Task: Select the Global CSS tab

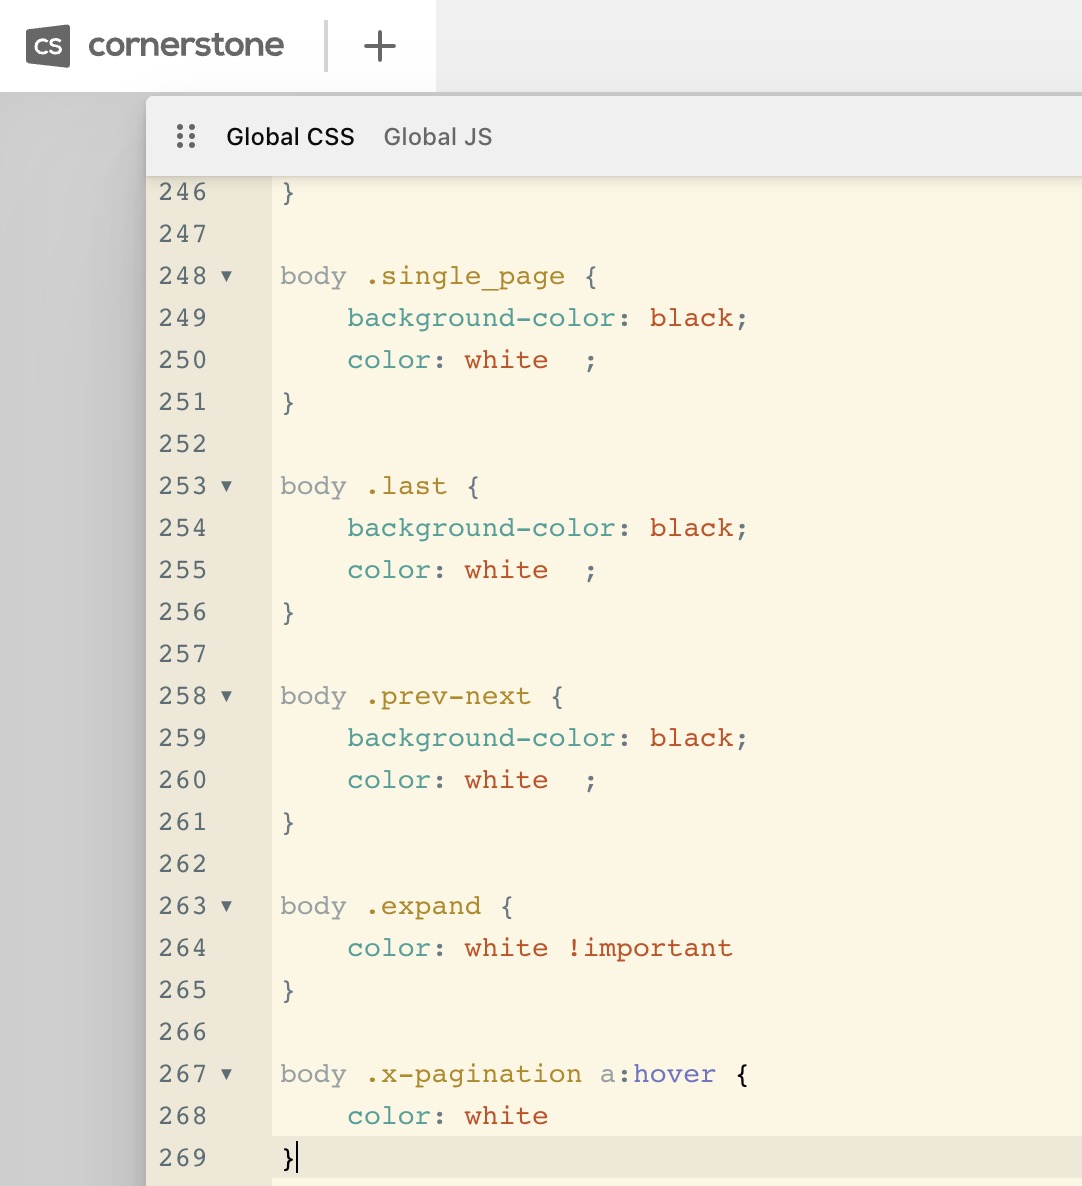Action: tap(290, 137)
